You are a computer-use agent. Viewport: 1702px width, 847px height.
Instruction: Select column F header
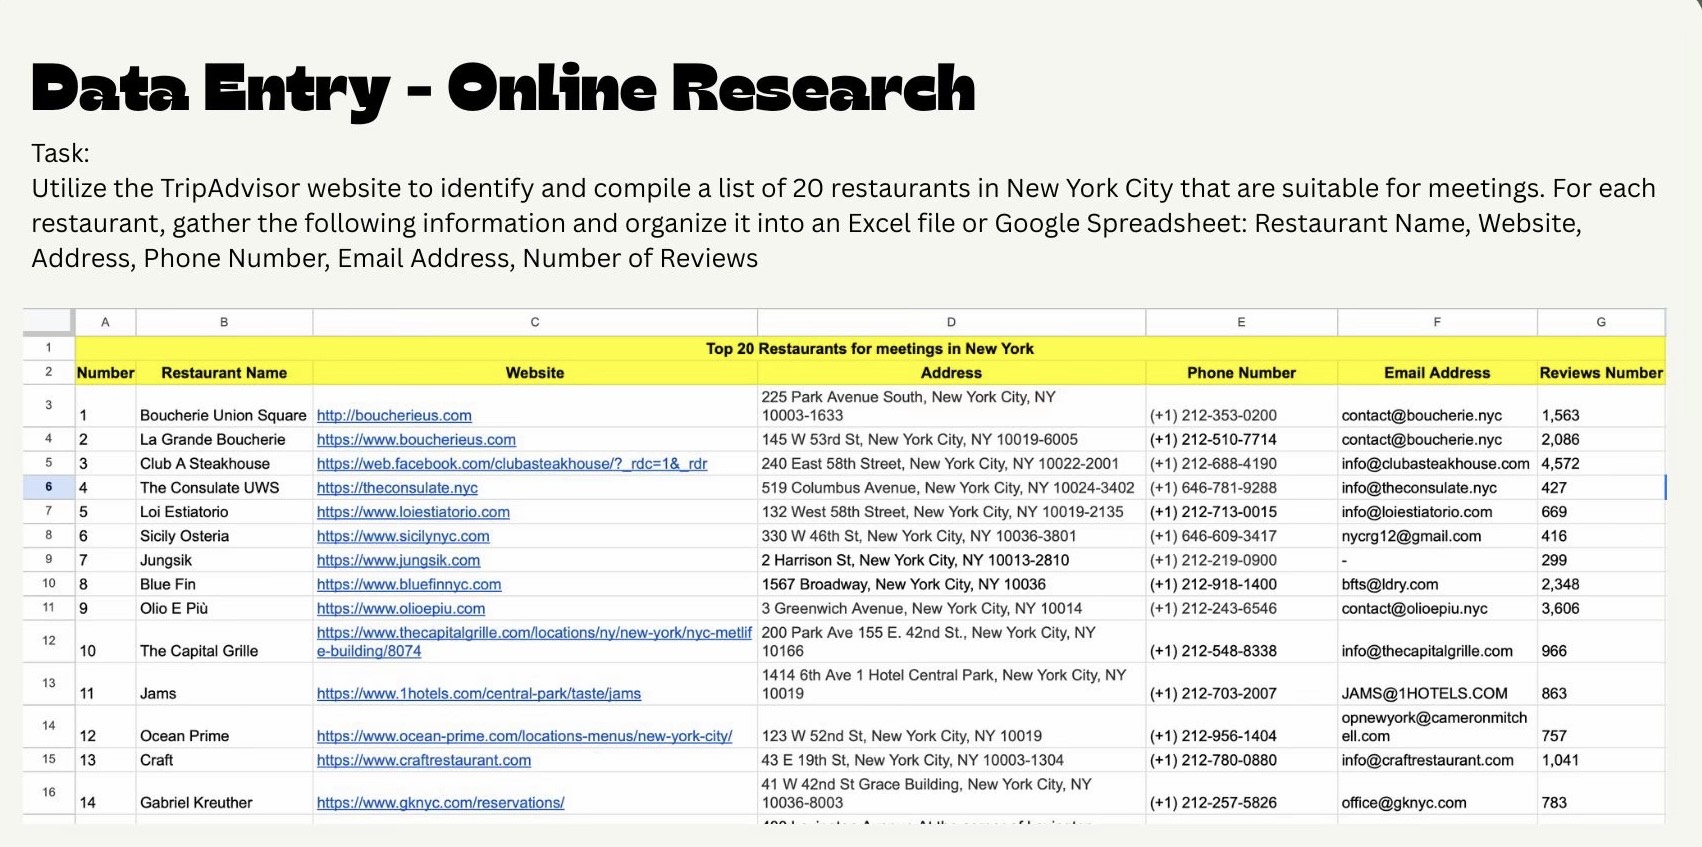(1437, 322)
